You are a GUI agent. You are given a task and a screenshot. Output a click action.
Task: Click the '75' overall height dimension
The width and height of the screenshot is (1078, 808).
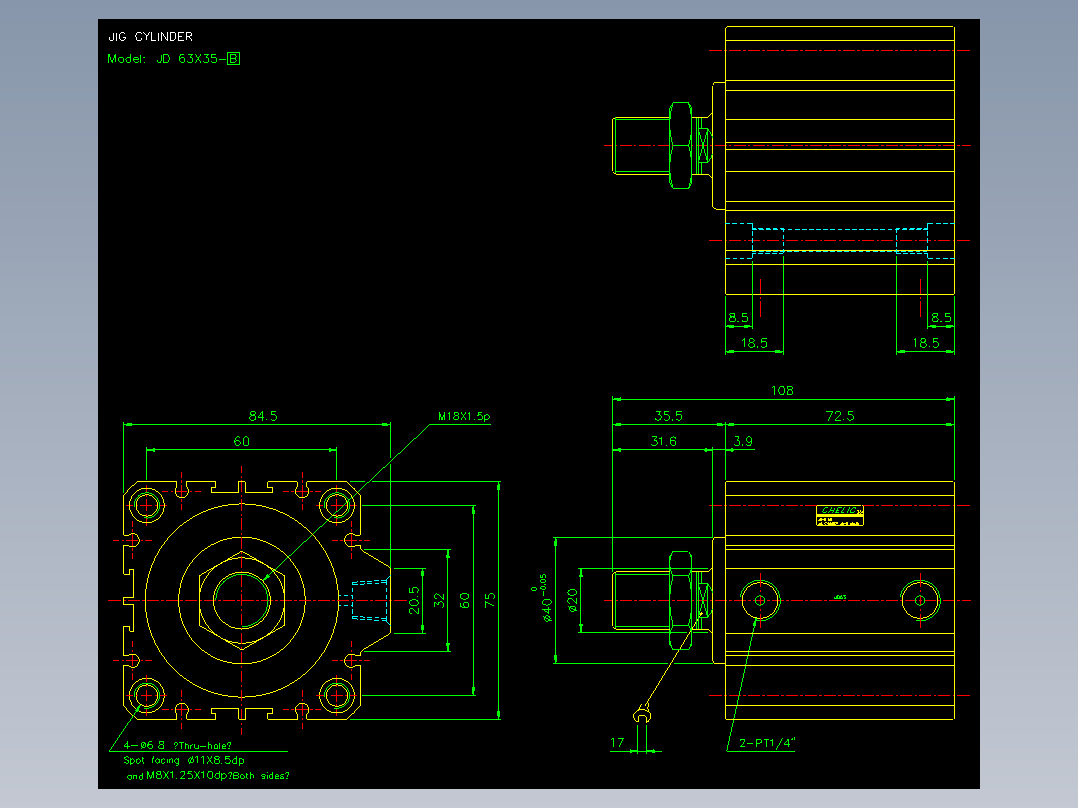tap(490, 600)
